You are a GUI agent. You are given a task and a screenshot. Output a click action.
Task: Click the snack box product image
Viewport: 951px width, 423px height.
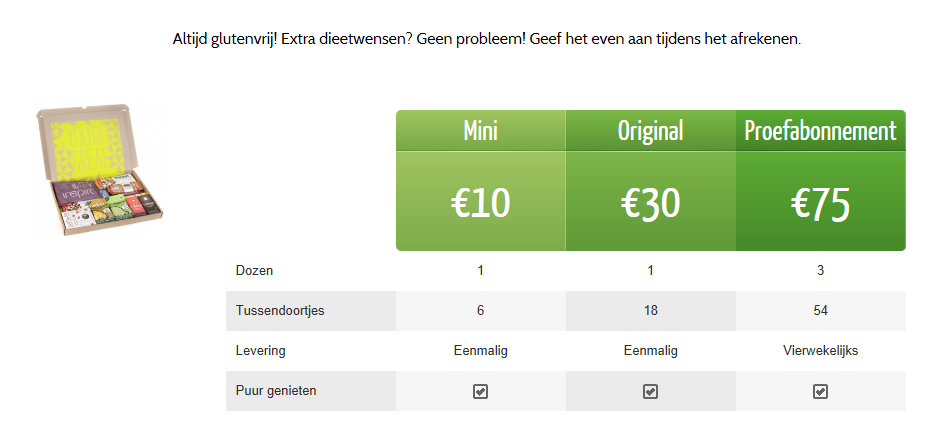coord(100,169)
